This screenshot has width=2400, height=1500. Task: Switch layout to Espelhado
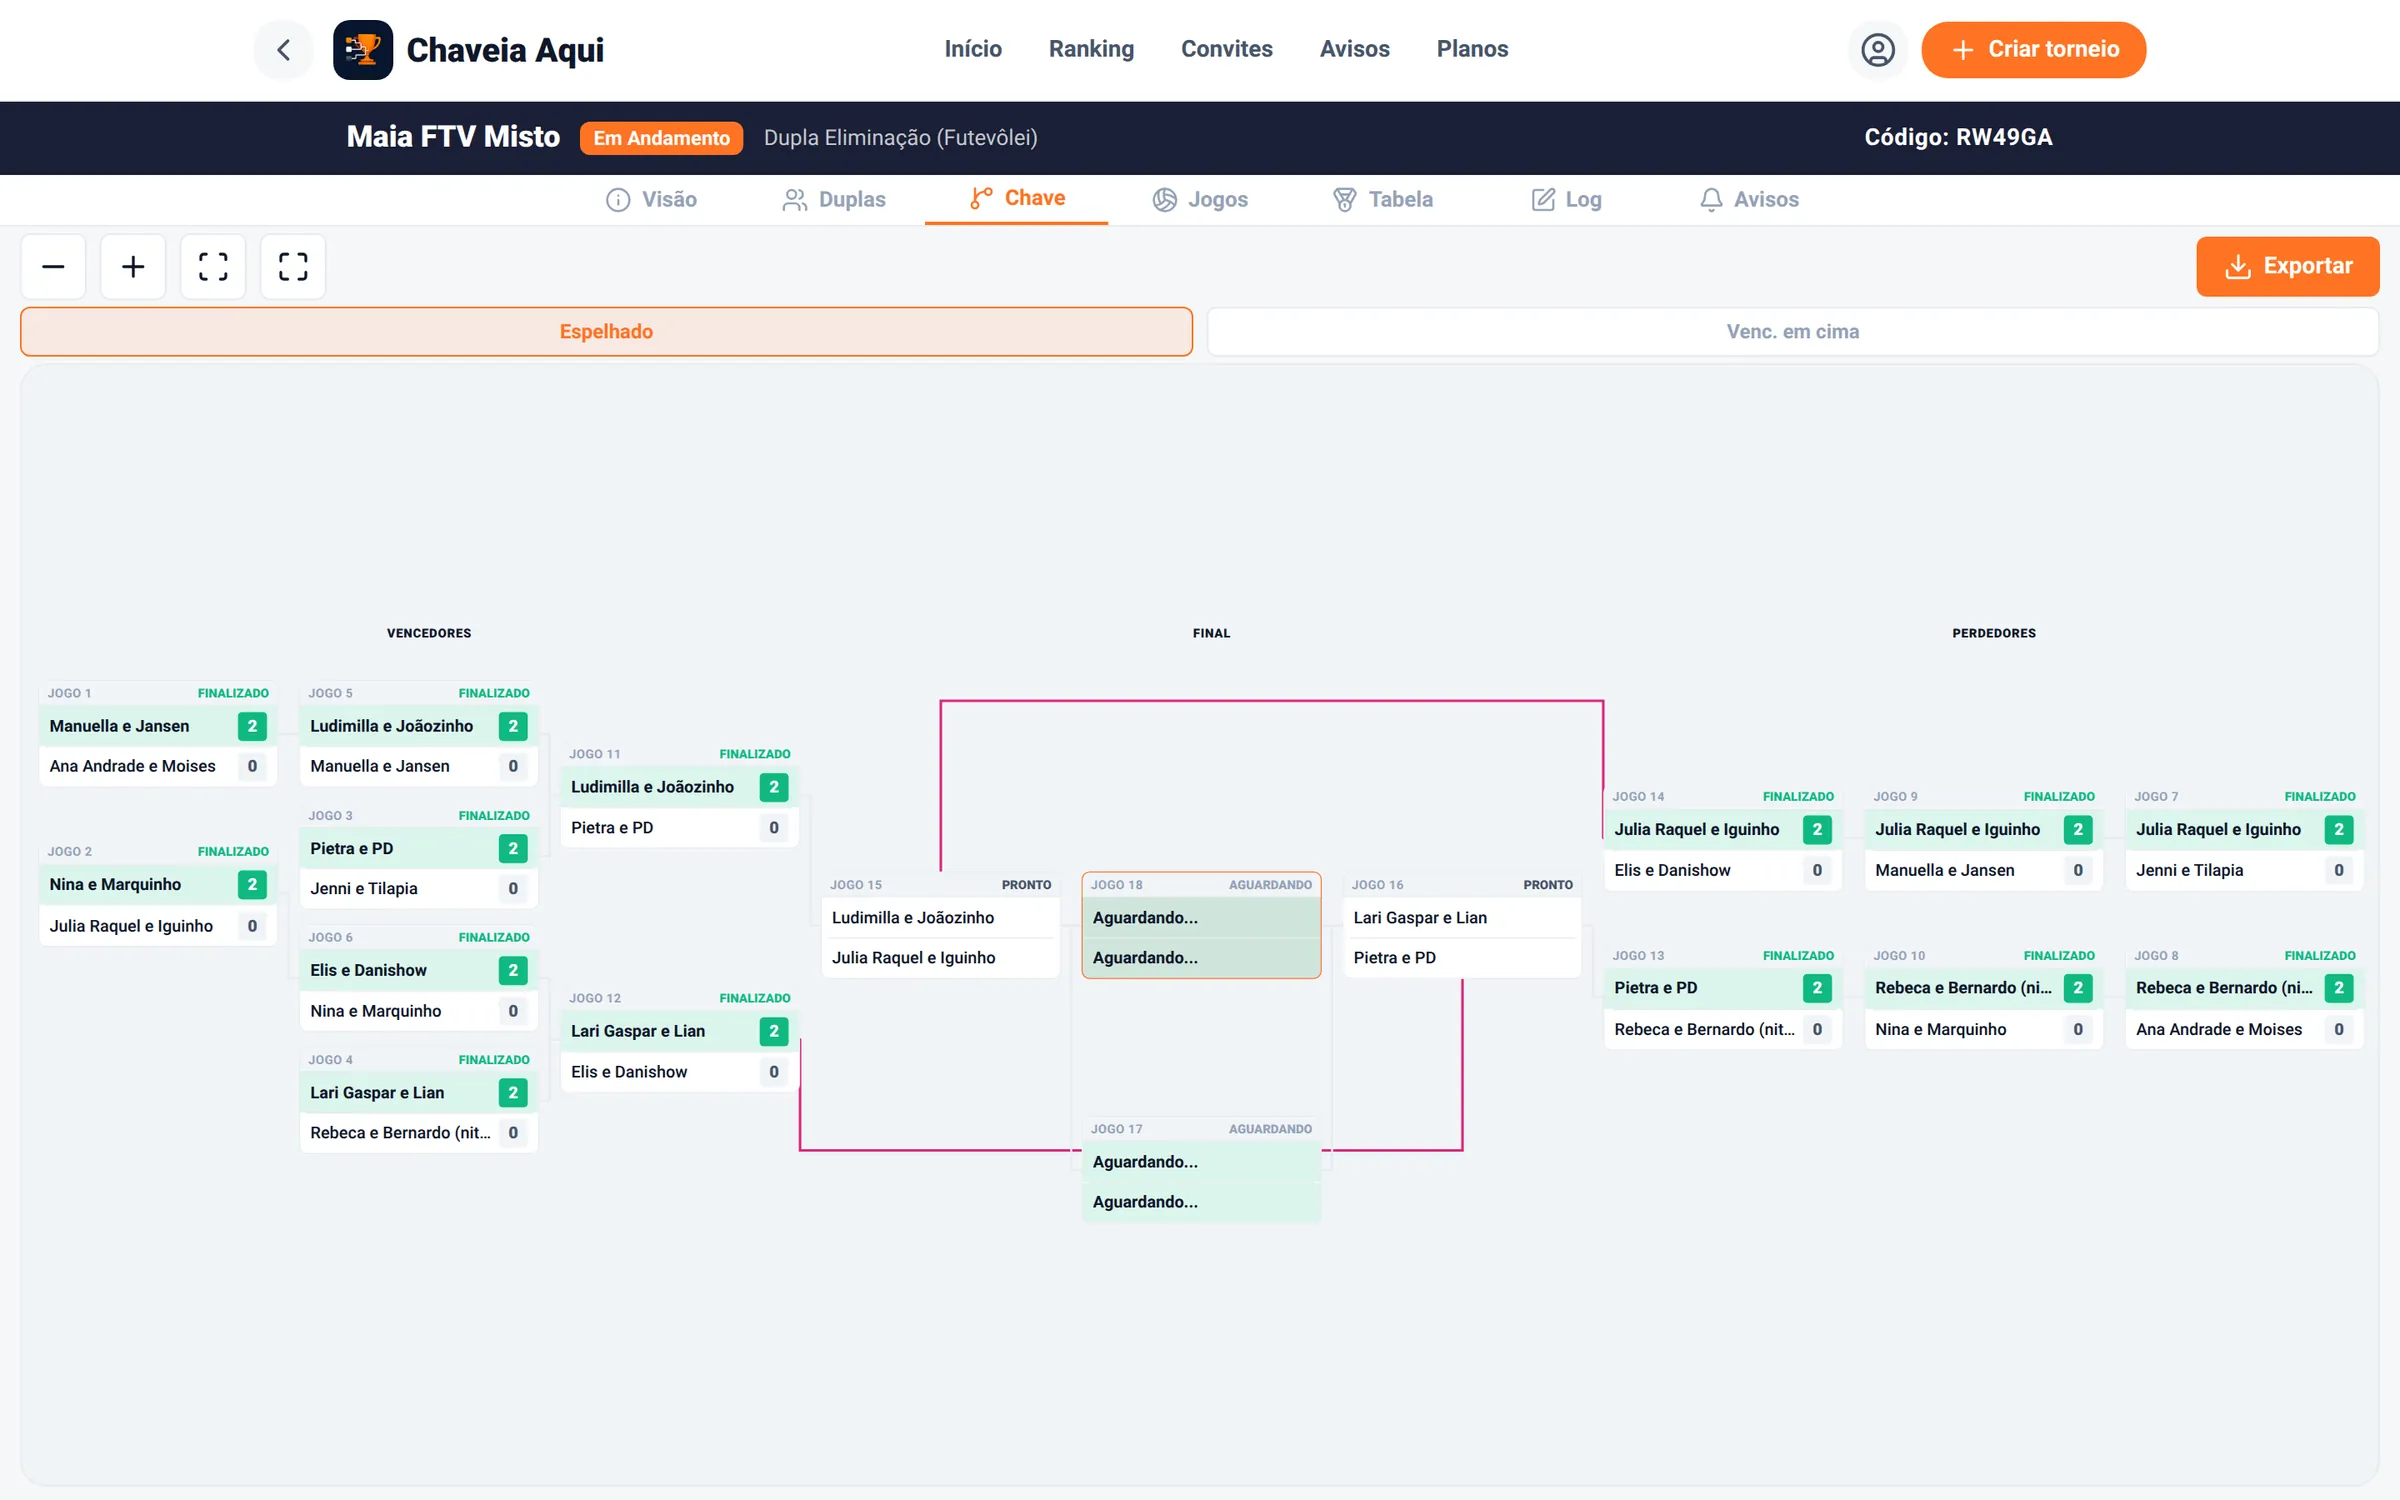606,331
